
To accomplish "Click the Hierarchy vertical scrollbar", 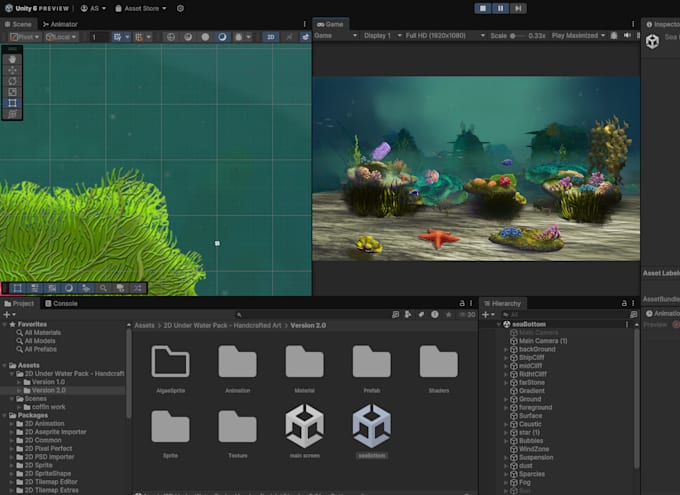I will point(637,398).
